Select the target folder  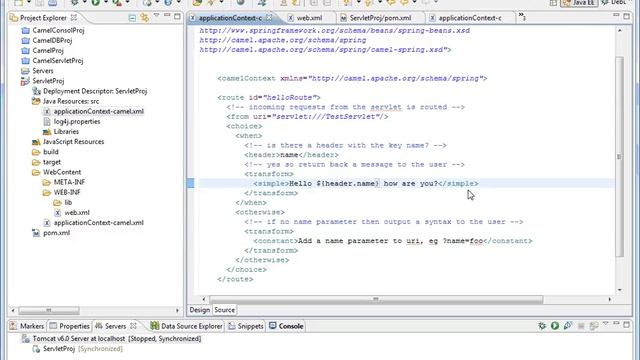52,162
